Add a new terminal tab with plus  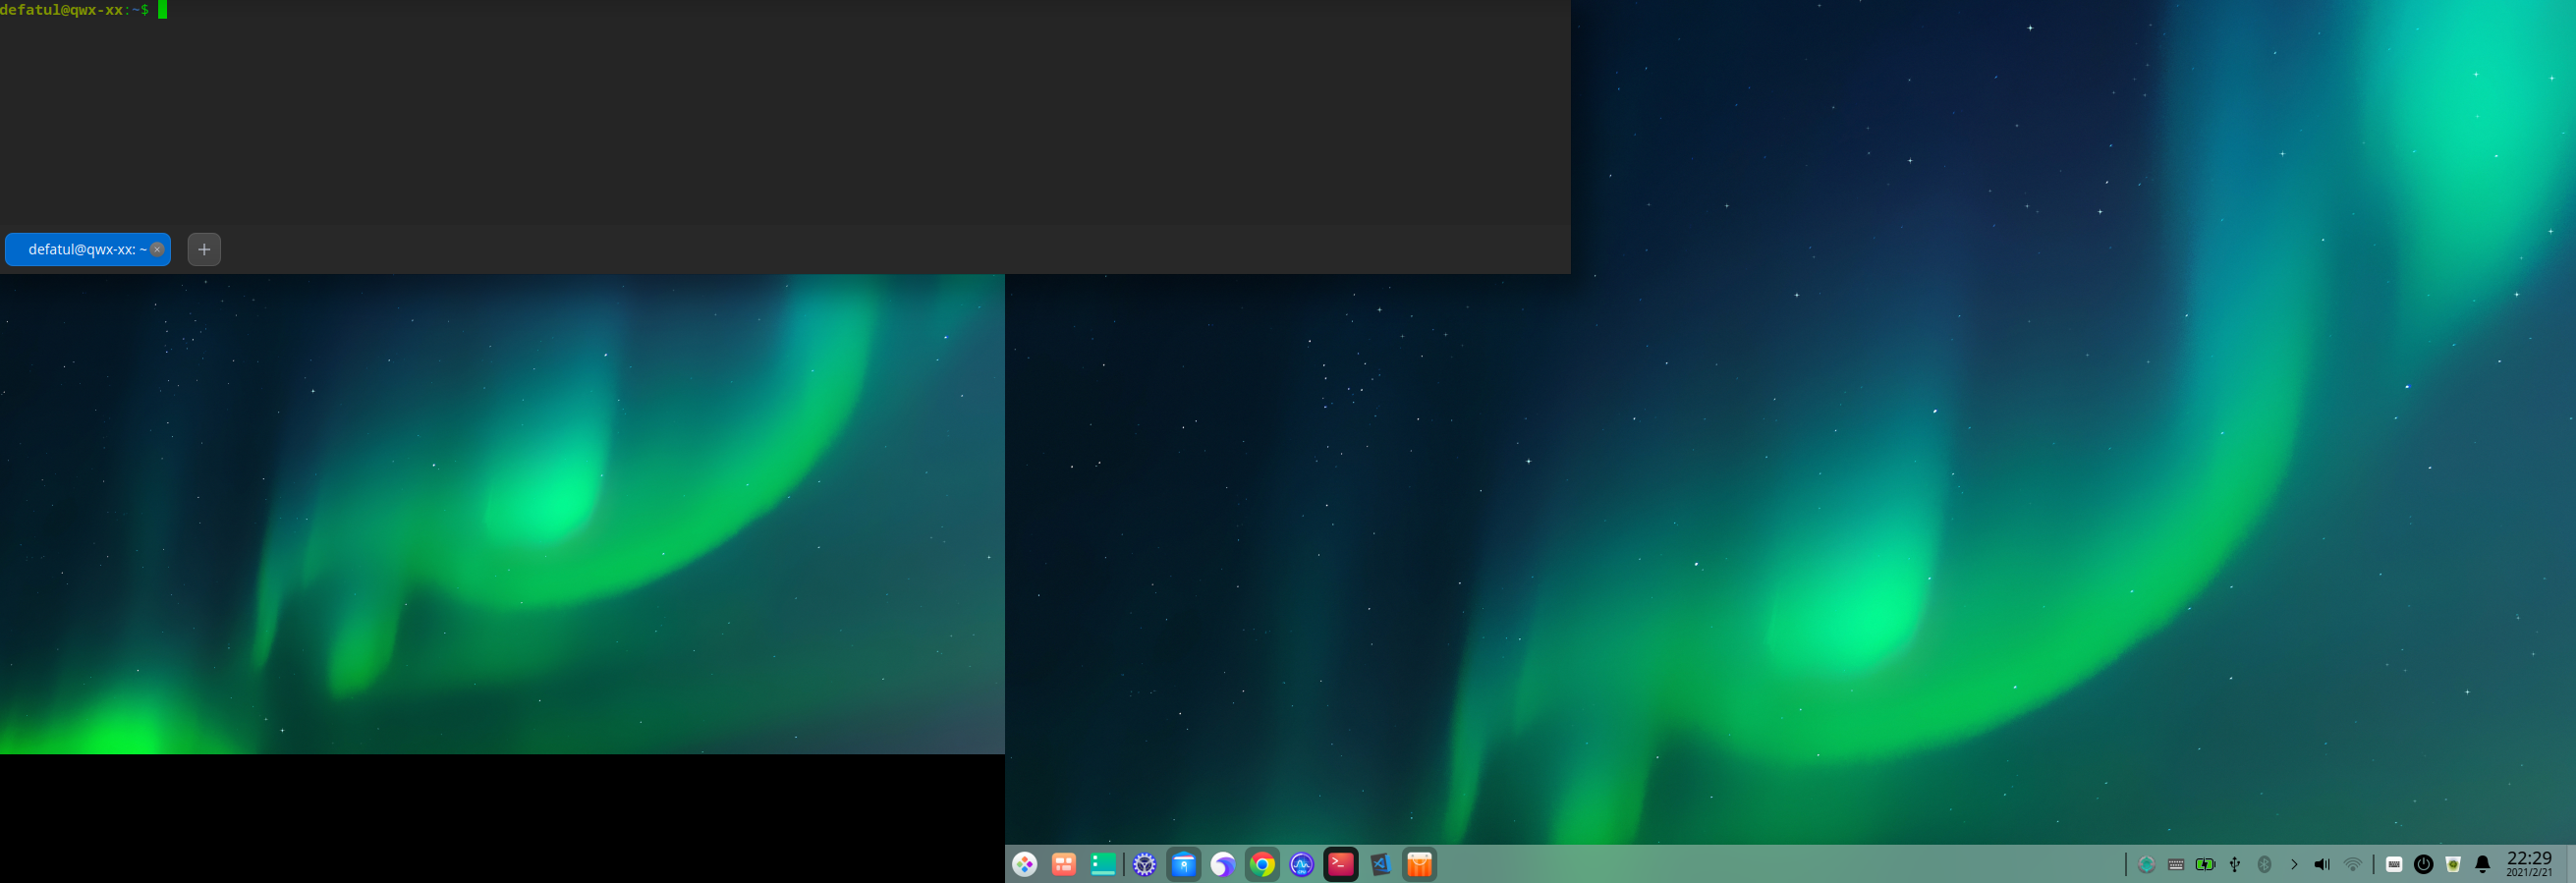[x=204, y=249]
